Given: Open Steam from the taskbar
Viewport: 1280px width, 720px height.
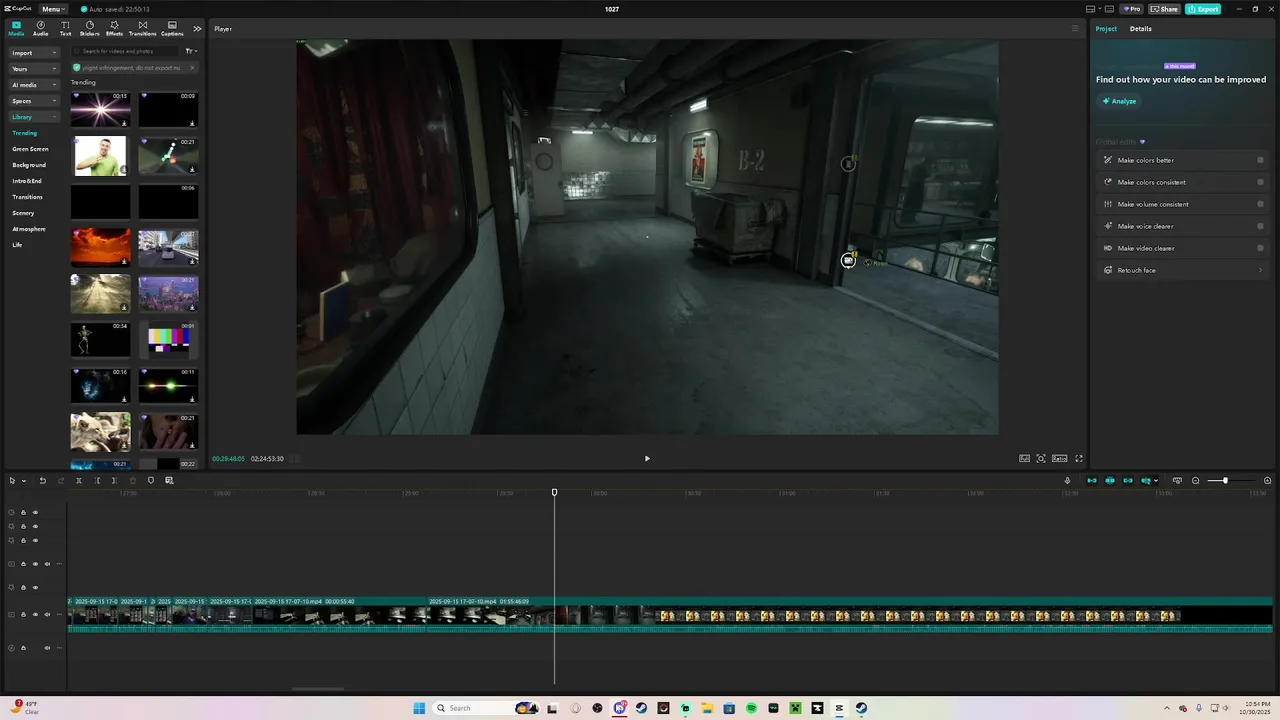Looking at the screenshot, I should 641,708.
